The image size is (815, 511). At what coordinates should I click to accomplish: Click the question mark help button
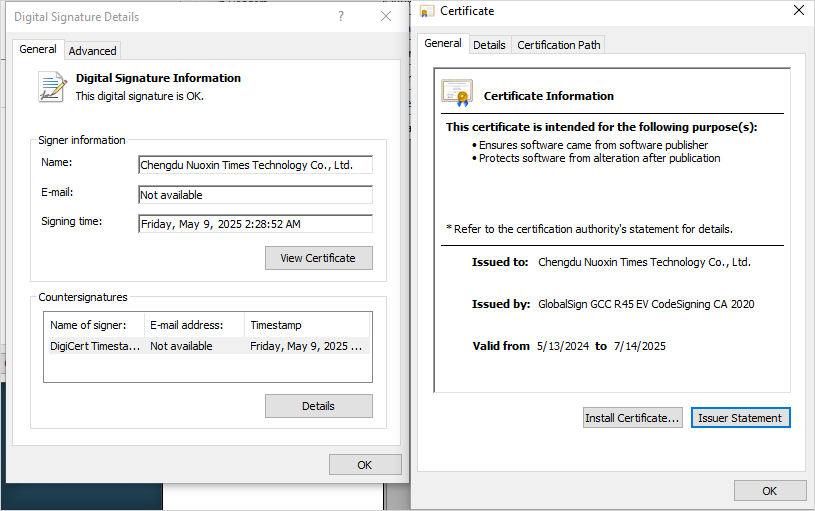coord(341,17)
